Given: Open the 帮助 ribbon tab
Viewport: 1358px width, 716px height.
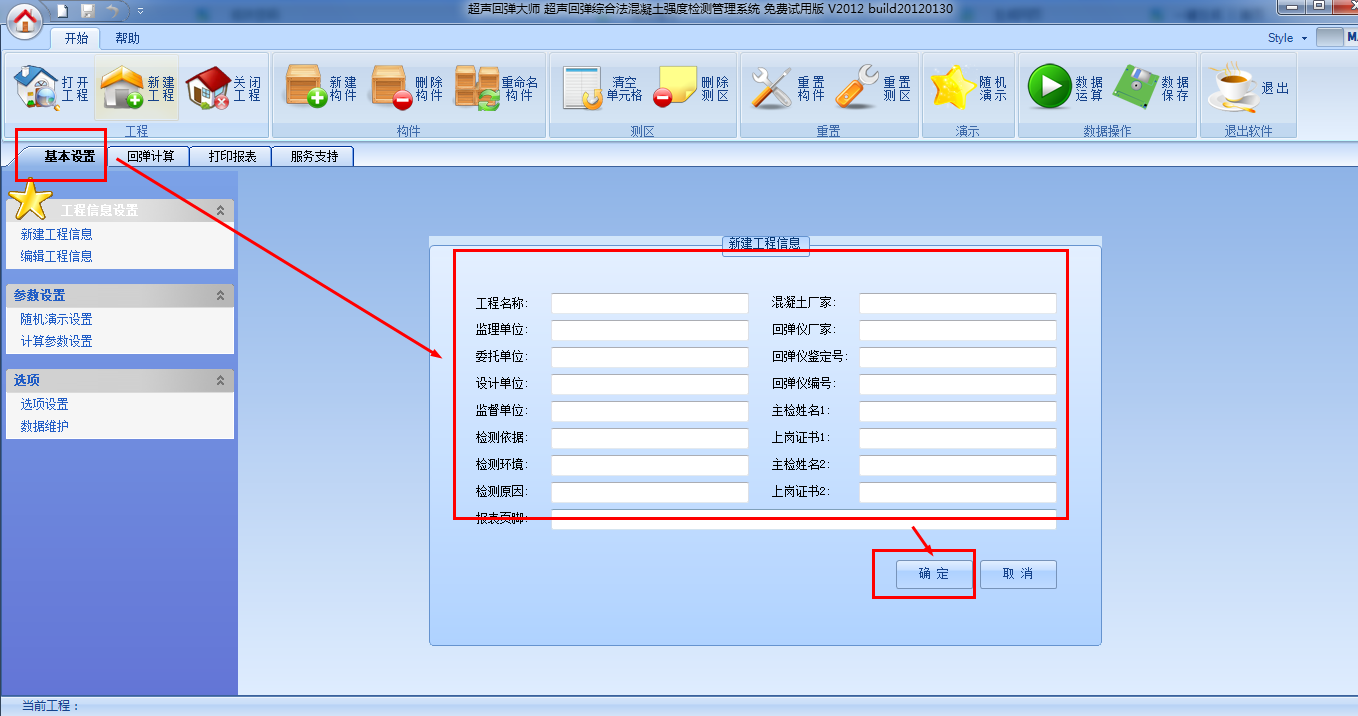Looking at the screenshot, I should pos(127,38).
